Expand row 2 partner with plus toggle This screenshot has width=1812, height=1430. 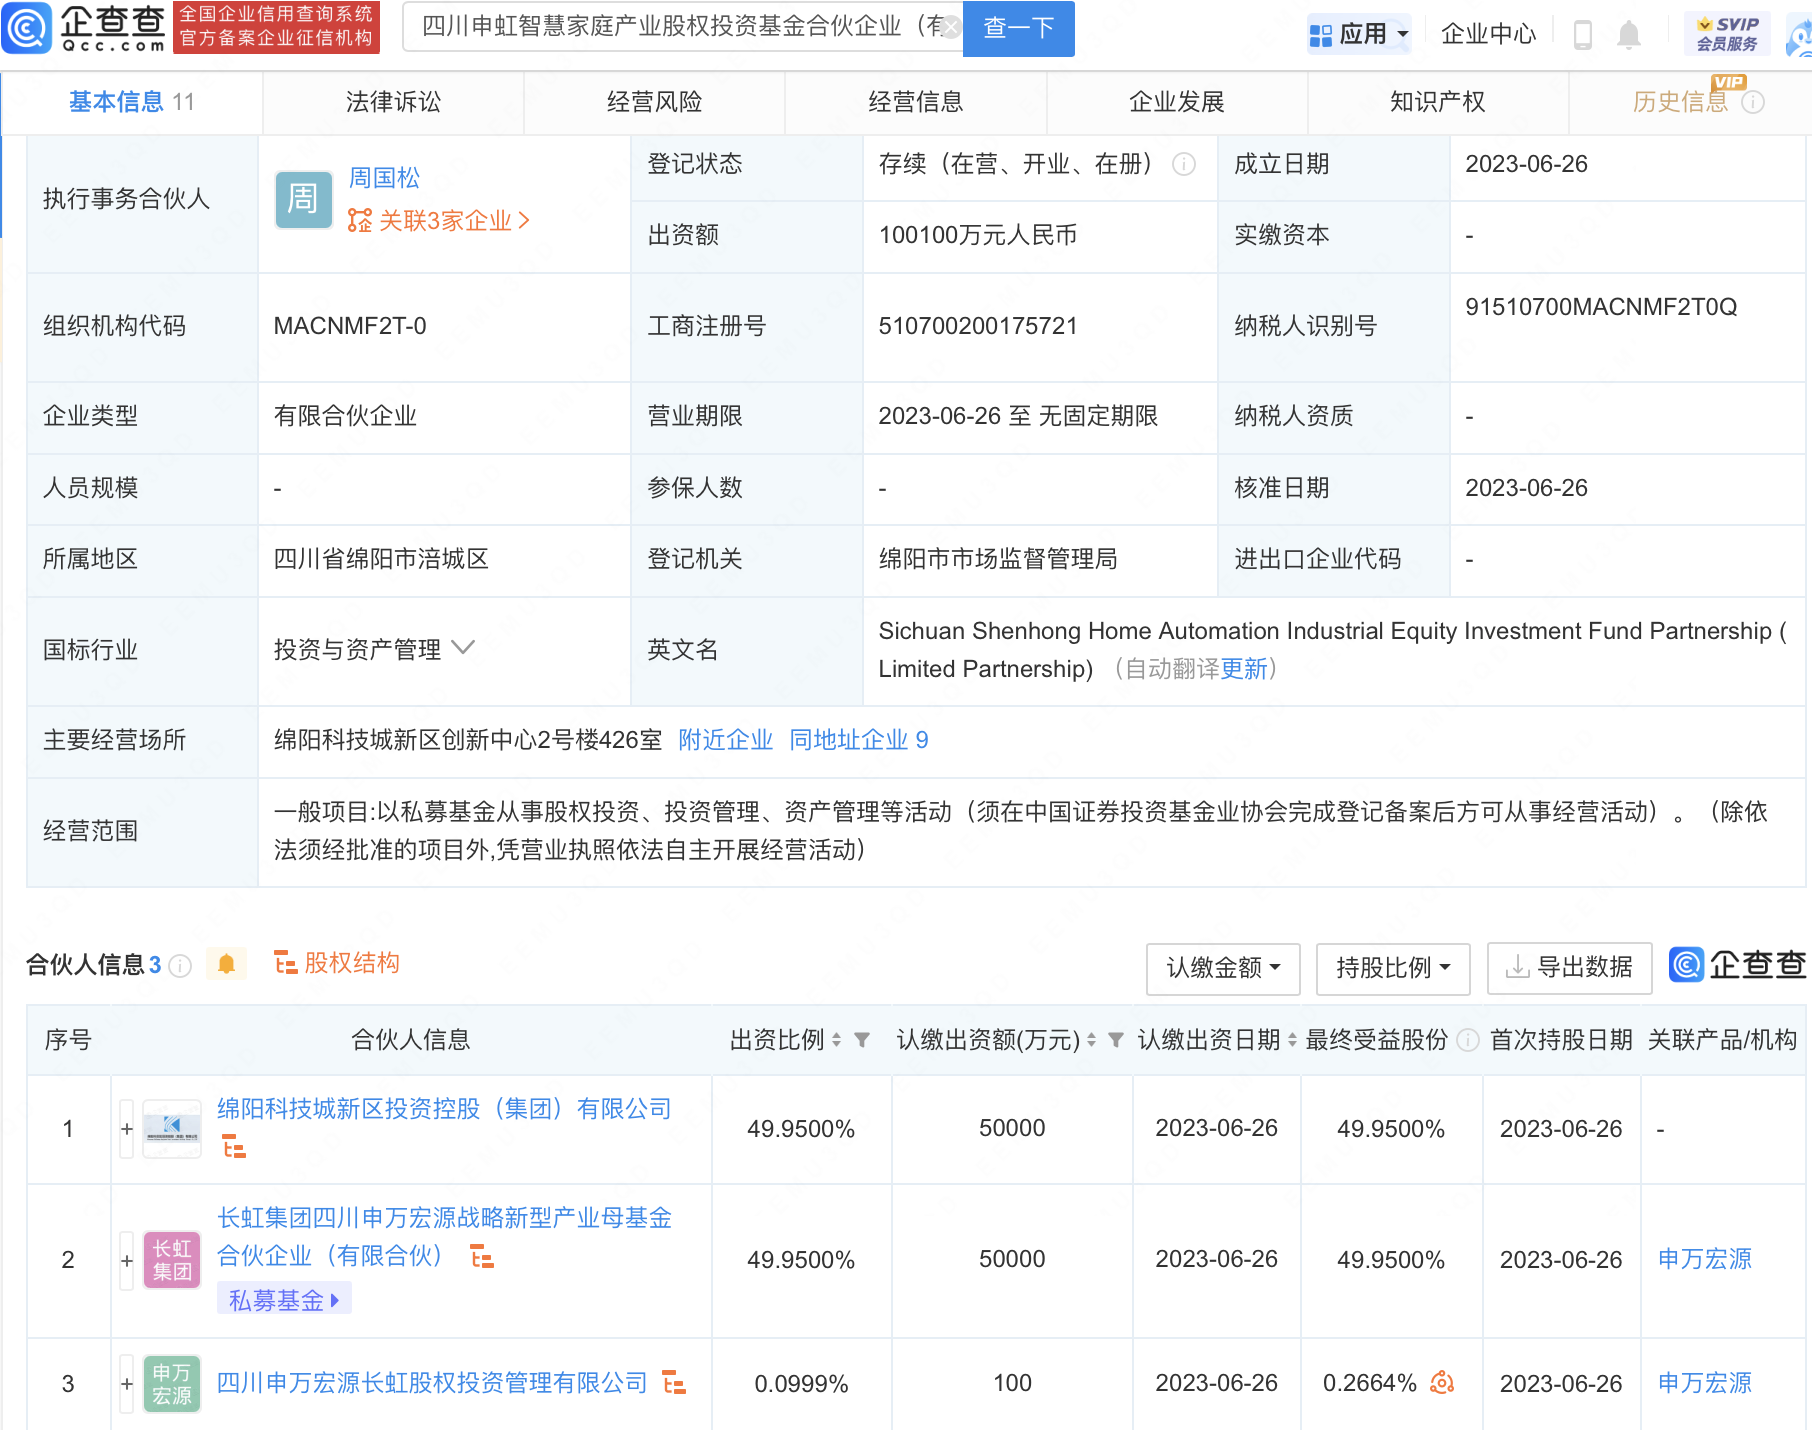[x=127, y=1260]
